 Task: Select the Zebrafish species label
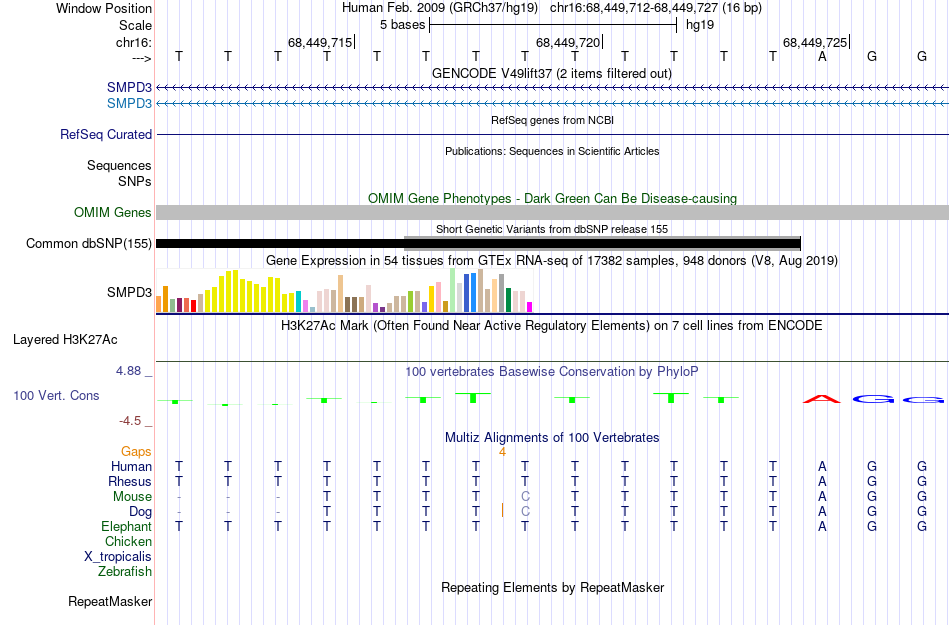(x=125, y=571)
